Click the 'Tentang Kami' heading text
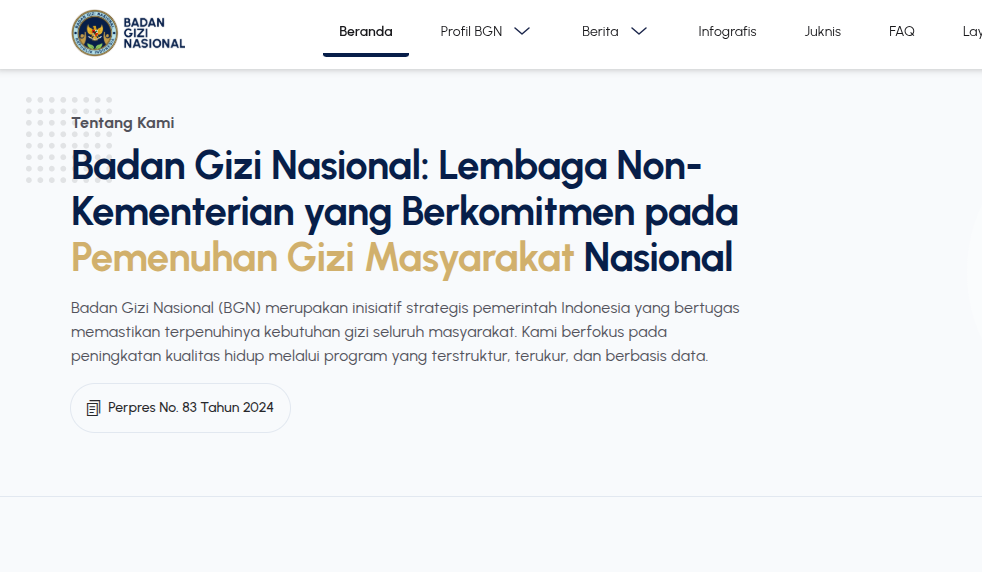Image resolution: width=982 pixels, height=572 pixels. click(x=123, y=123)
